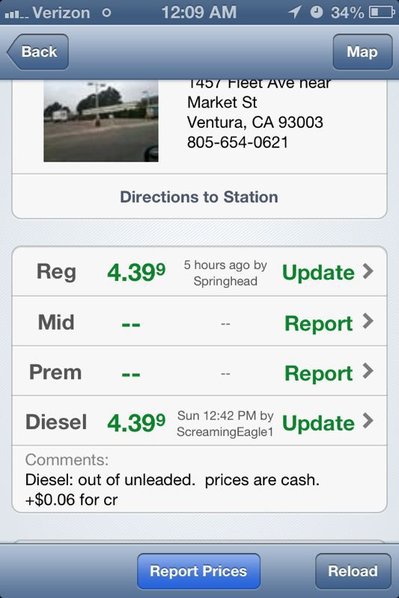Expand the Mid row chevron
This screenshot has width=399, height=598.
(x=368, y=321)
